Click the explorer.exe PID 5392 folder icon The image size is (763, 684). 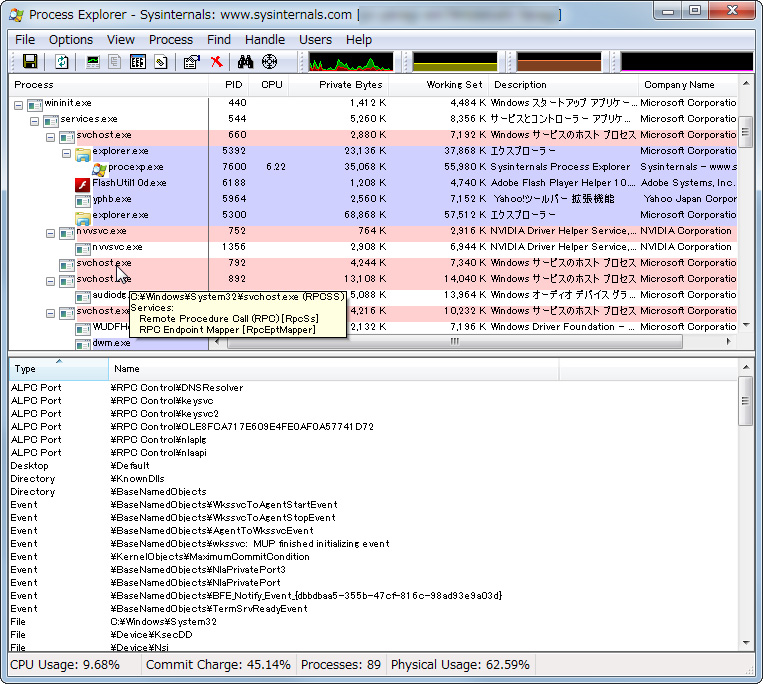coord(83,154)
